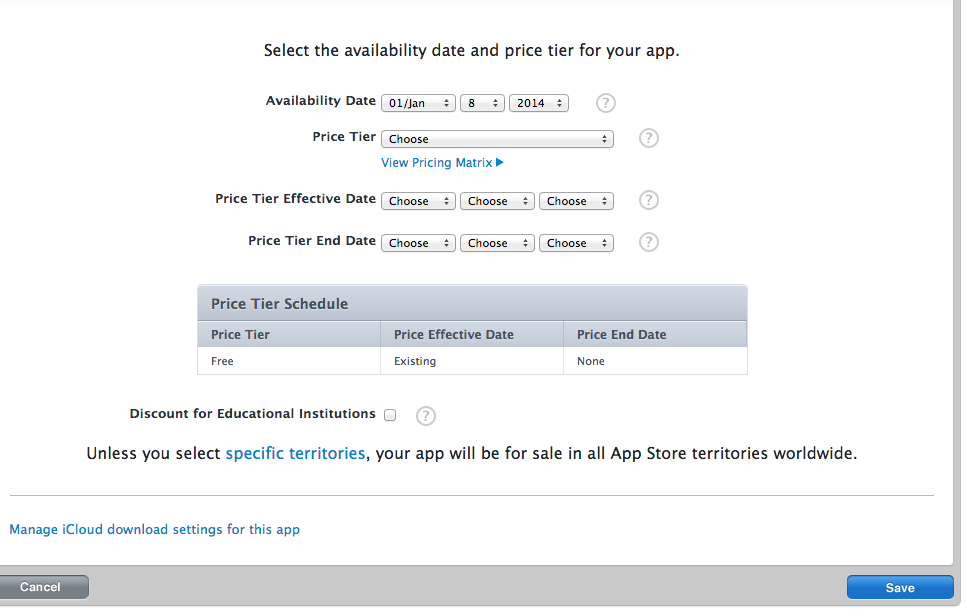Open help for Price Tier Effective Date
This screenshot has width=967, height=616.
coord(648,200)
